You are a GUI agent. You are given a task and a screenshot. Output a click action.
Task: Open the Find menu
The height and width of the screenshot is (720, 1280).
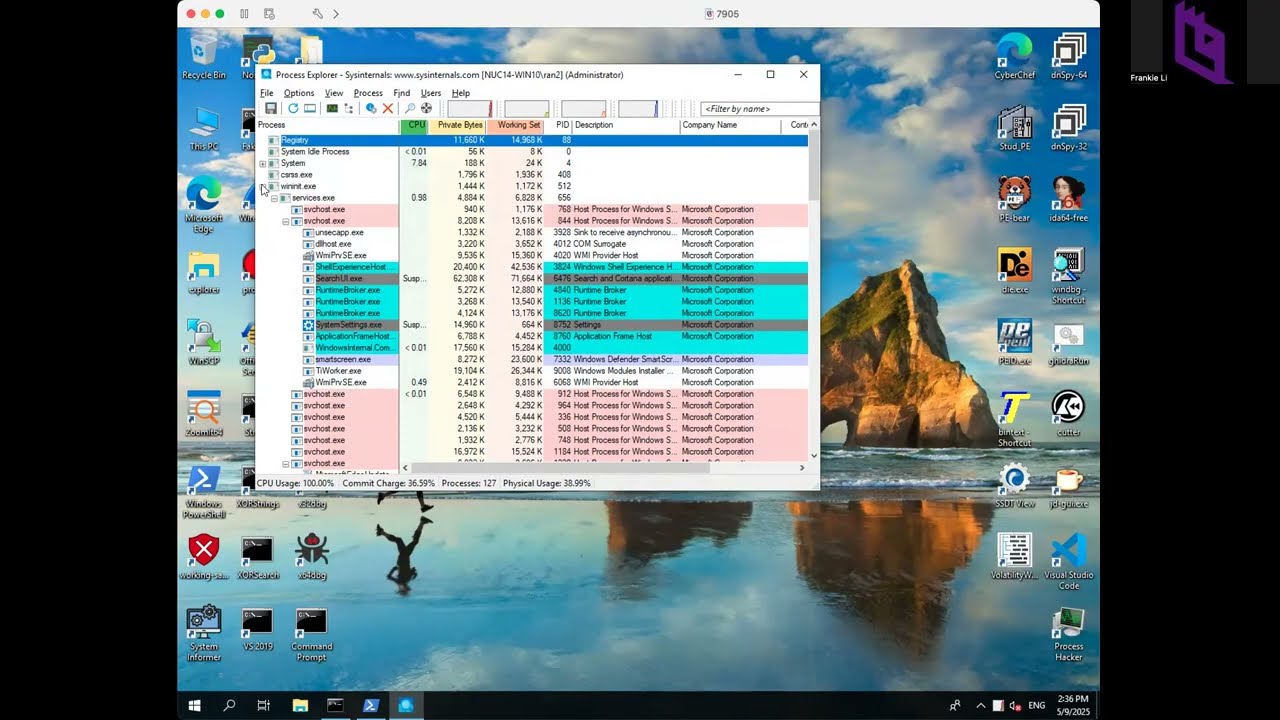click(x=402, y=93)
